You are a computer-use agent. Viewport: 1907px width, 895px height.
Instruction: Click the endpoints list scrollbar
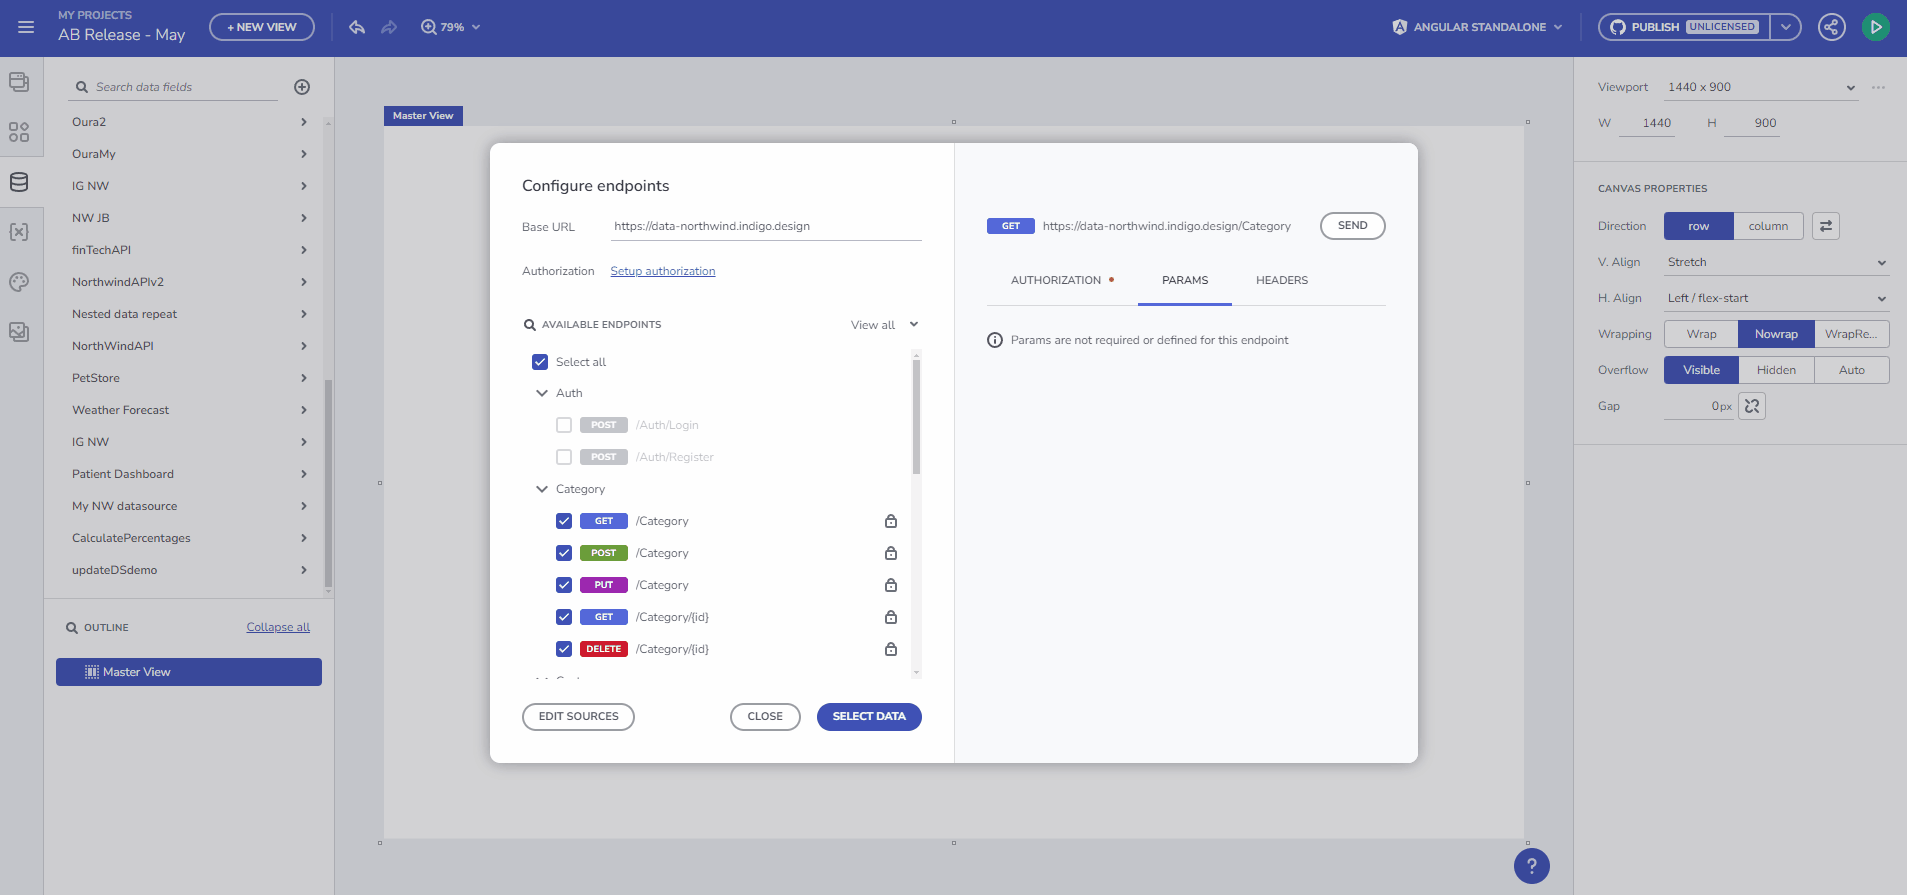click(x=916, y=417)
